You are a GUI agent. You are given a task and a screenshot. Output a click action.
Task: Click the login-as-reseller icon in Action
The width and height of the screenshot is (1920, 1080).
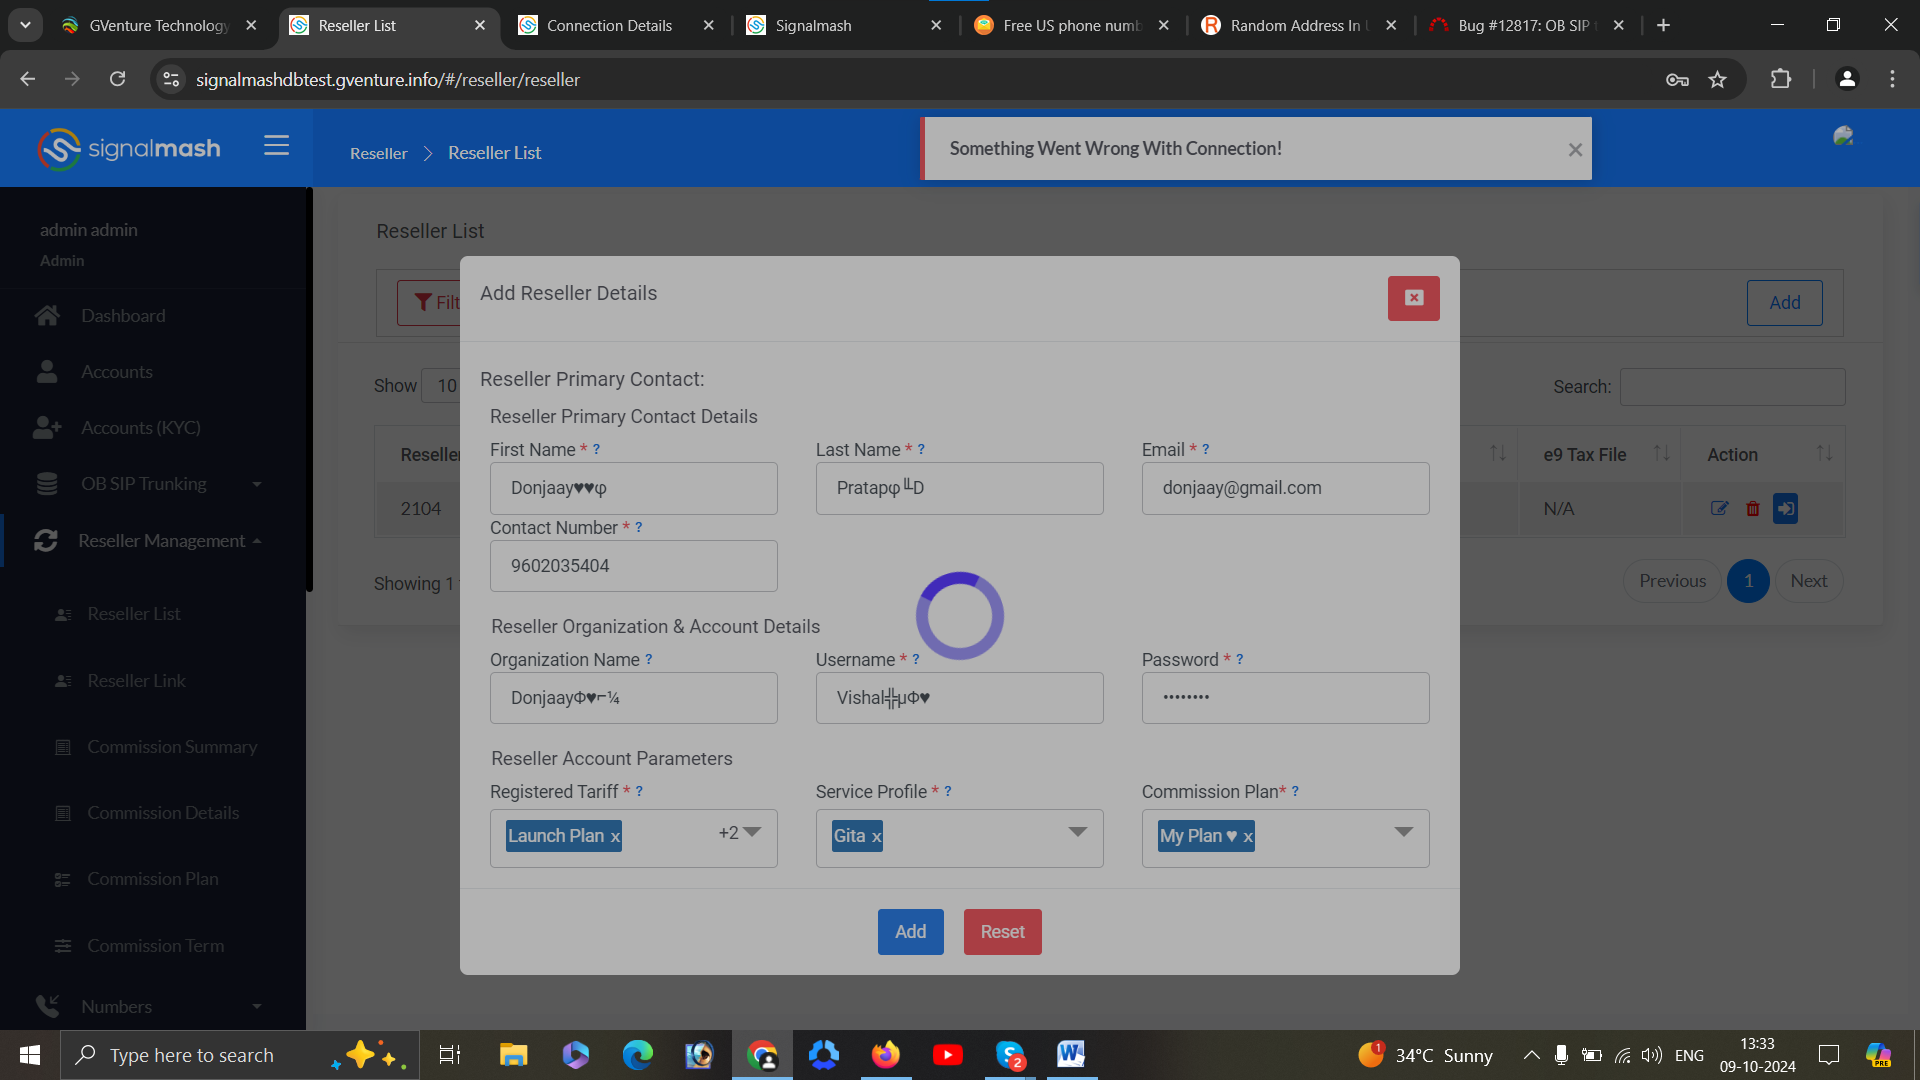[x=1785, y=509]
